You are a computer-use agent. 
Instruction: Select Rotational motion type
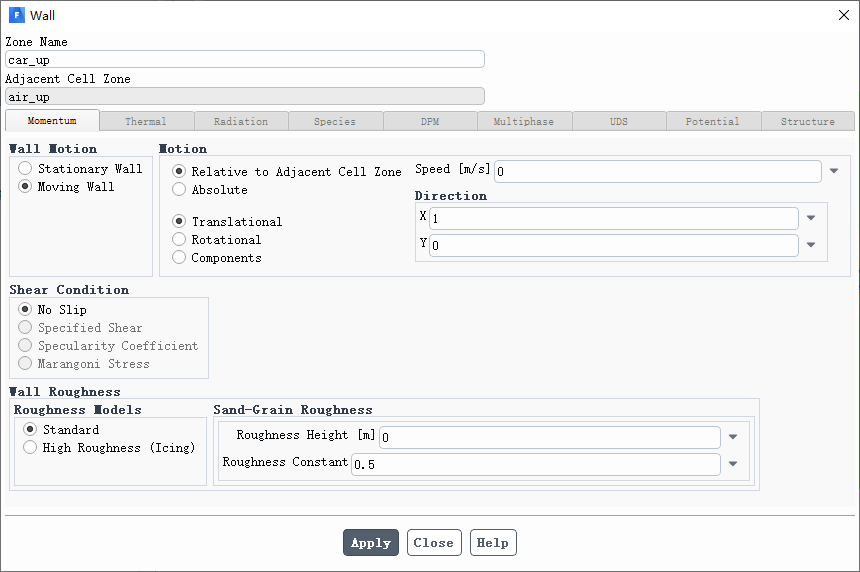point(179,240)
